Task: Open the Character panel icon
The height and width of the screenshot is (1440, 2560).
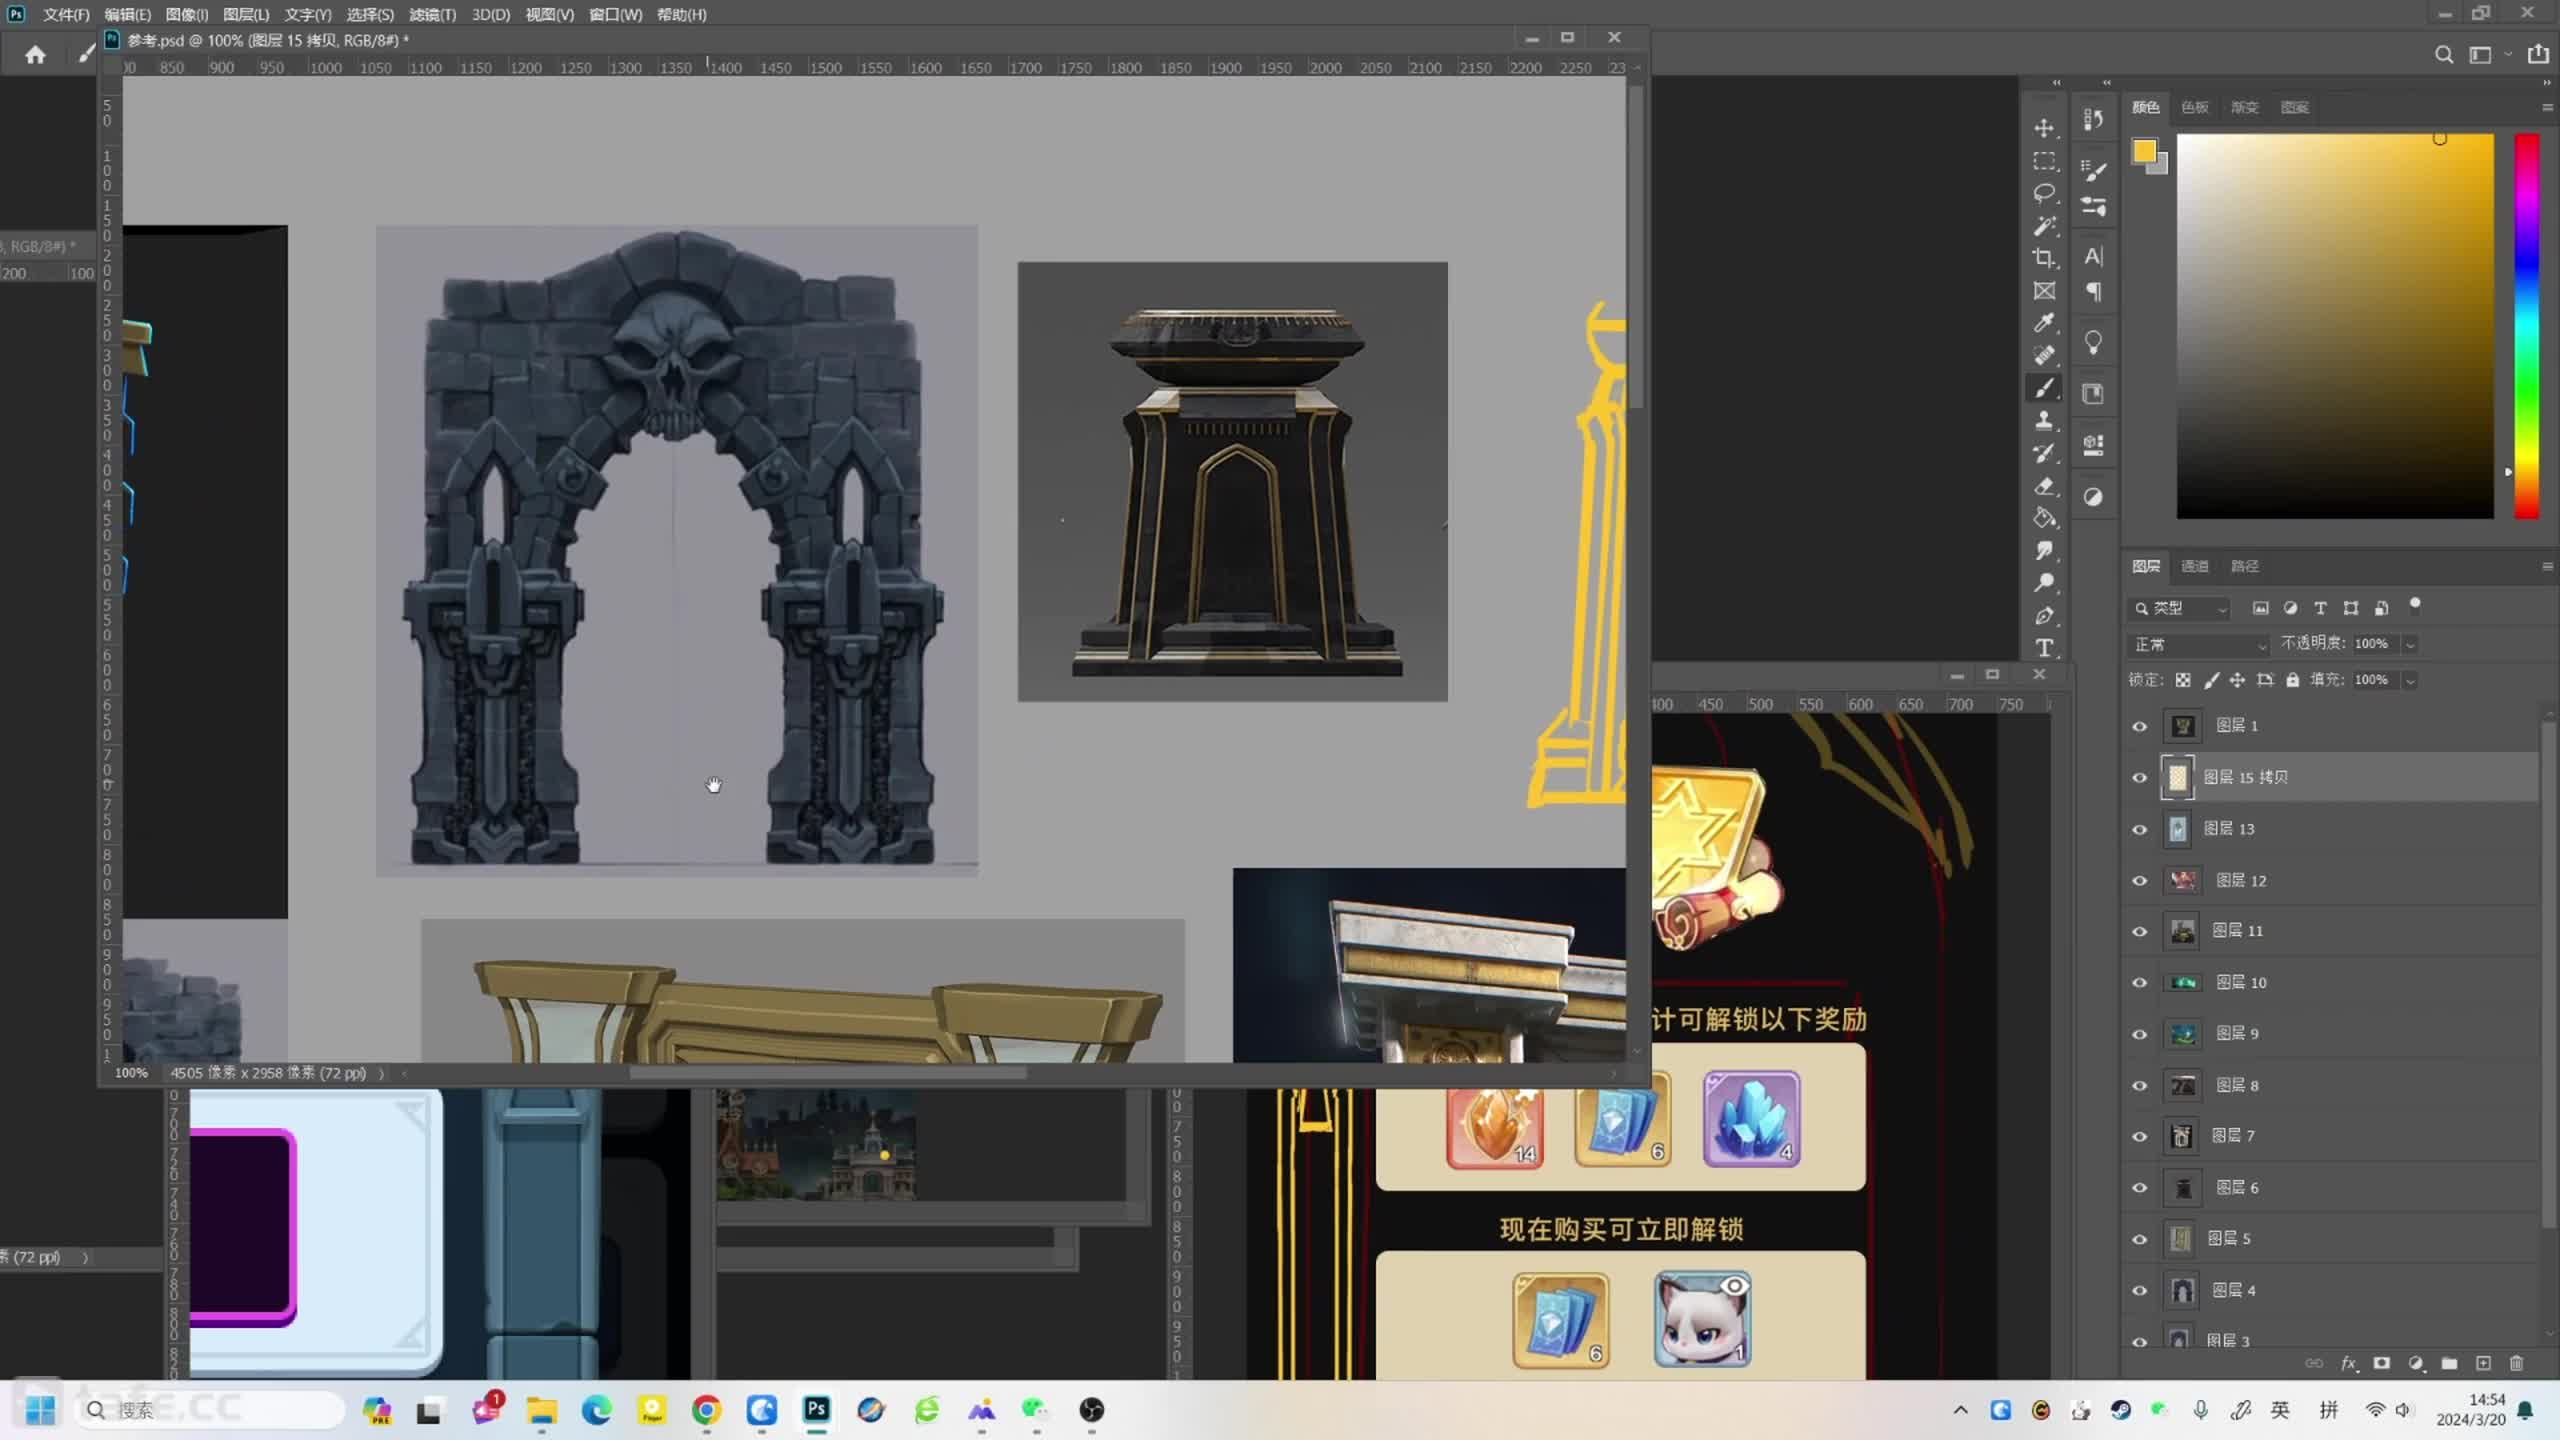Action: 2093,257
